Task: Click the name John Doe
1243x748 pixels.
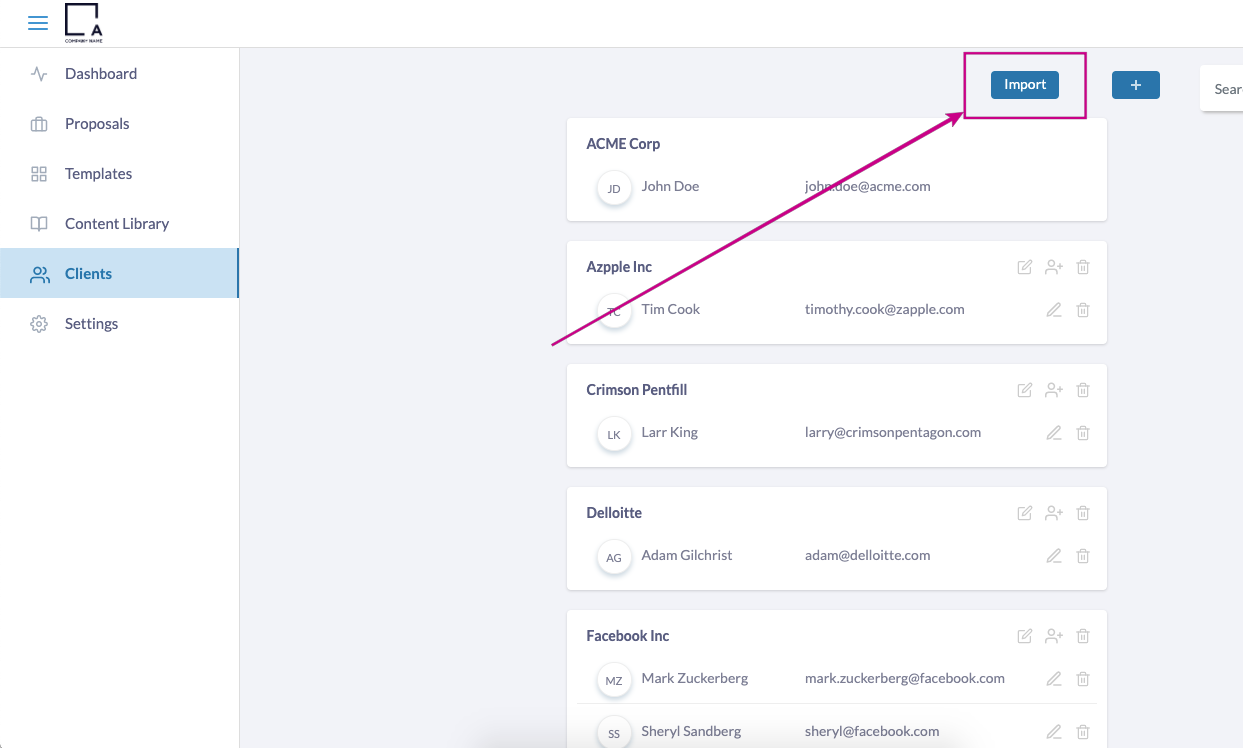Action: [x=670, y=187]
